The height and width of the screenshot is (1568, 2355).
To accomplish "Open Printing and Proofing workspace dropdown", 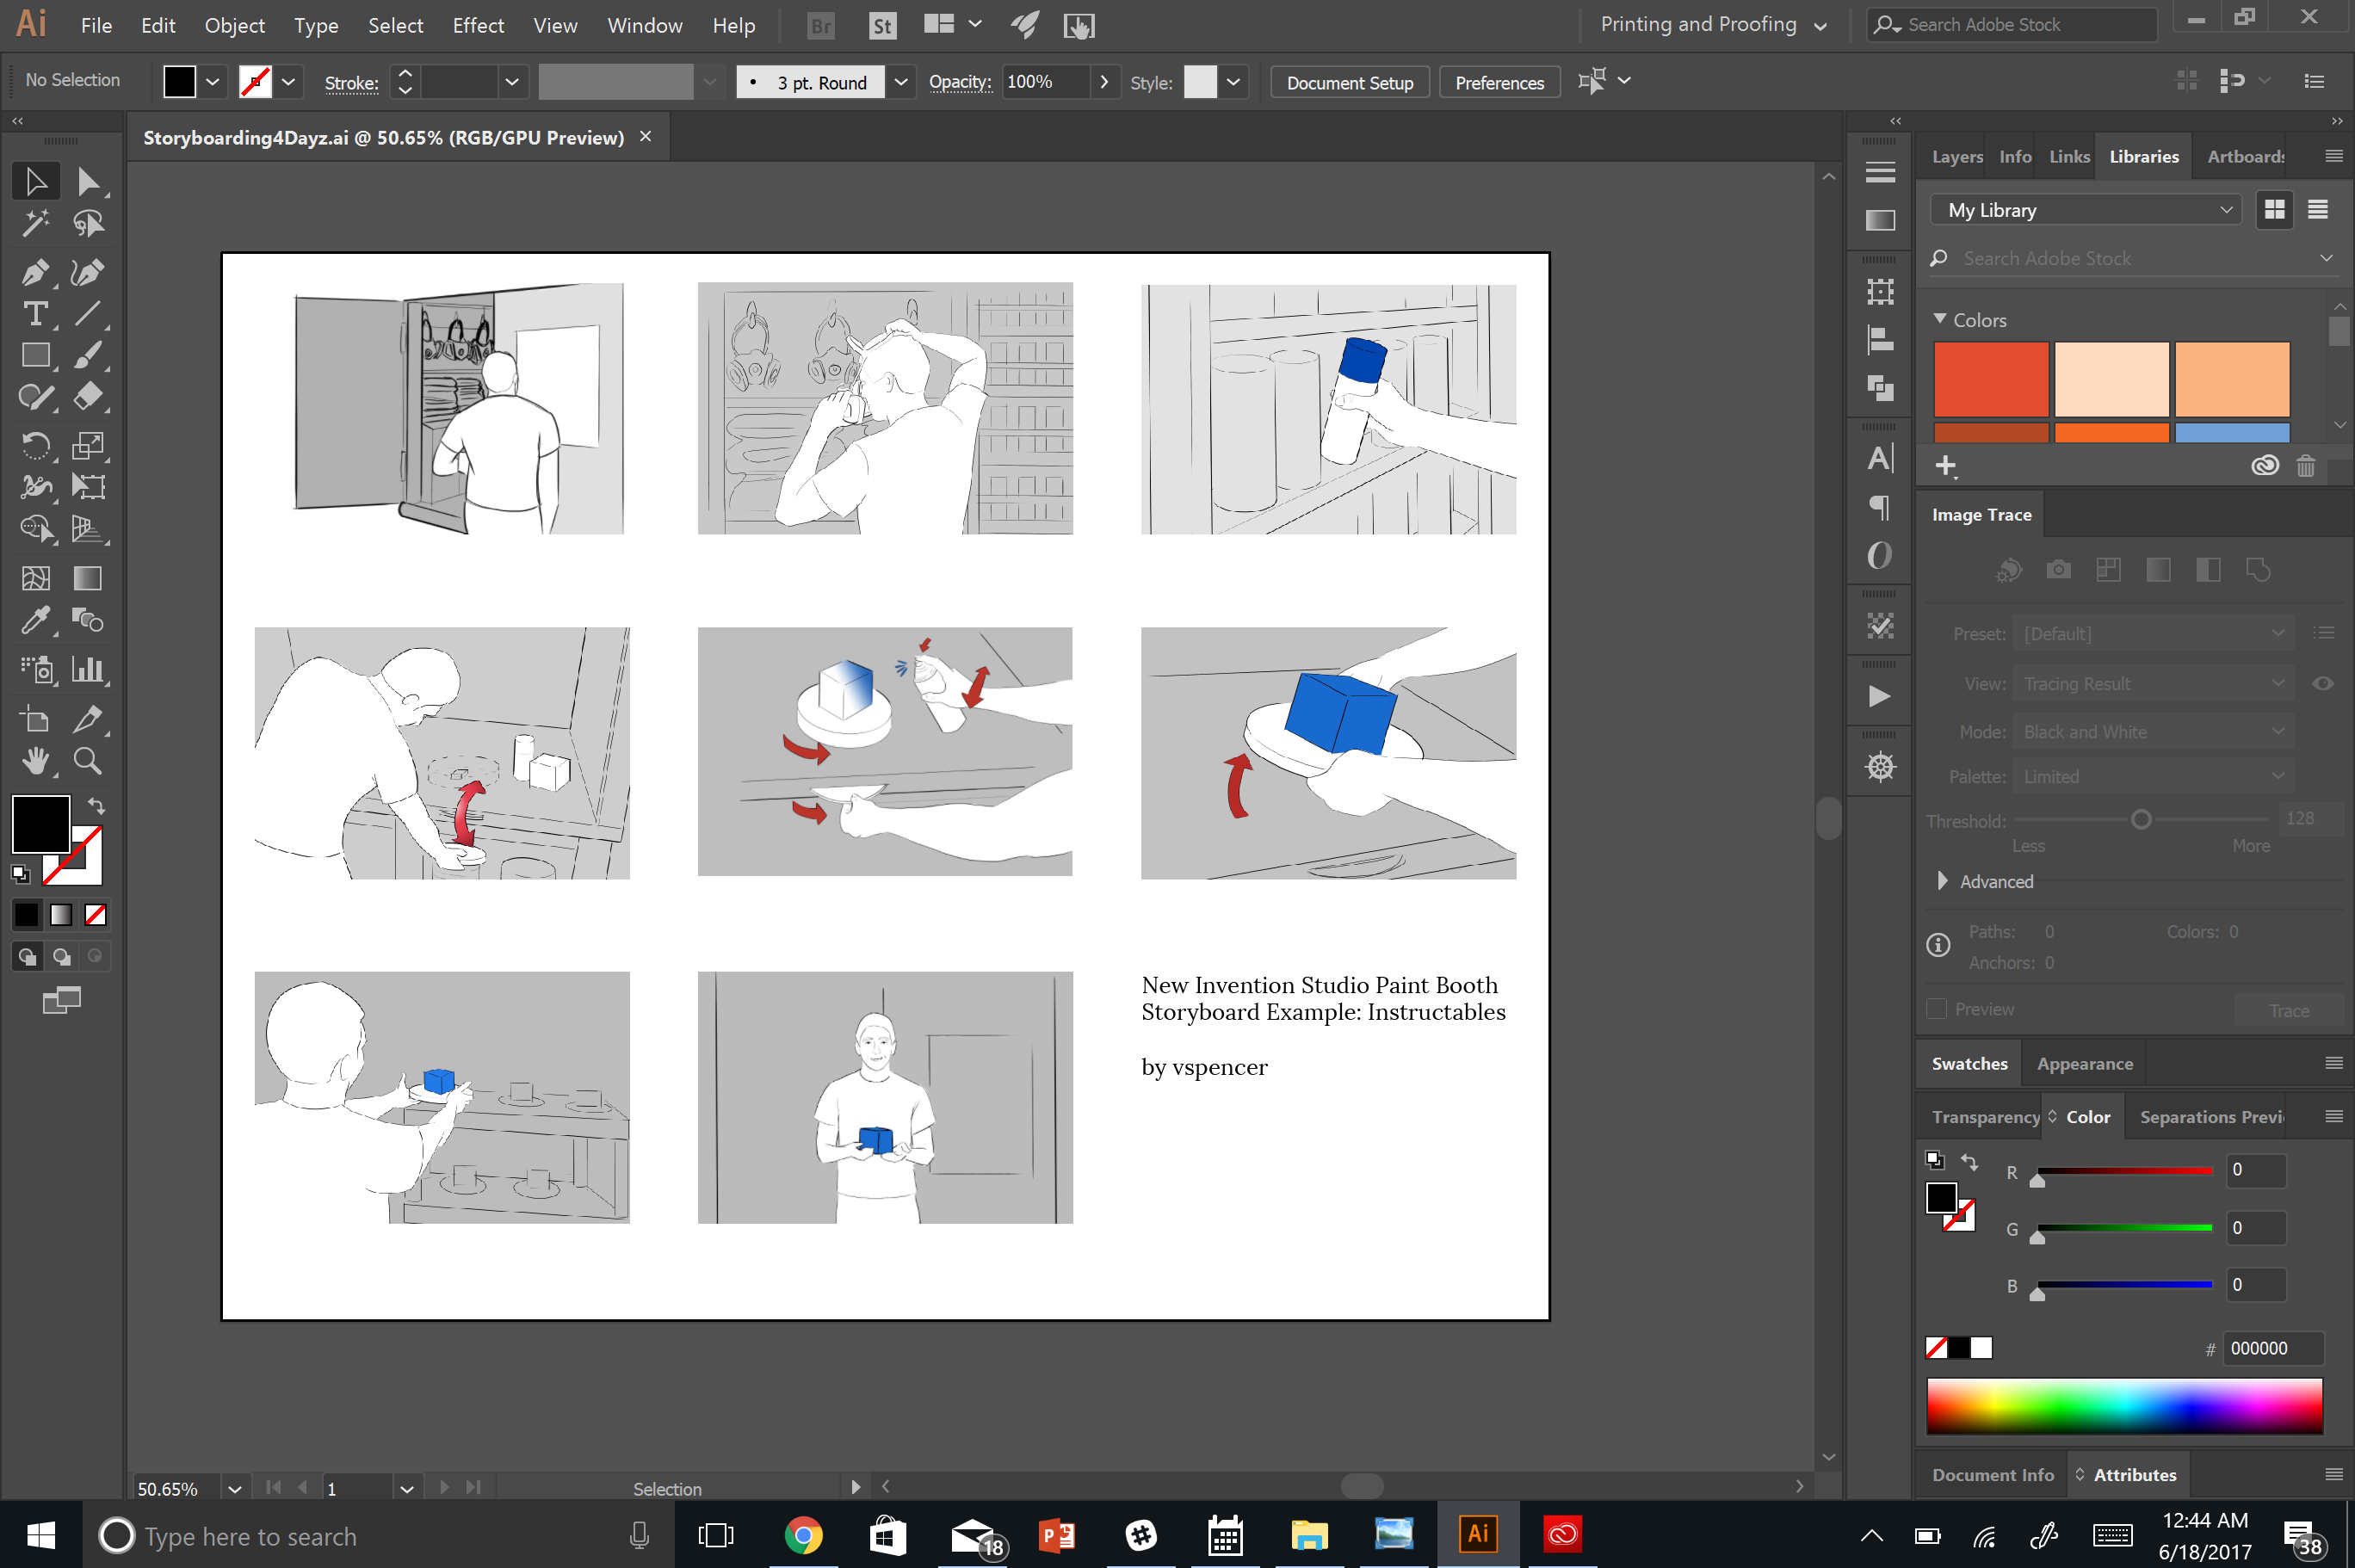I will 1714,25.
